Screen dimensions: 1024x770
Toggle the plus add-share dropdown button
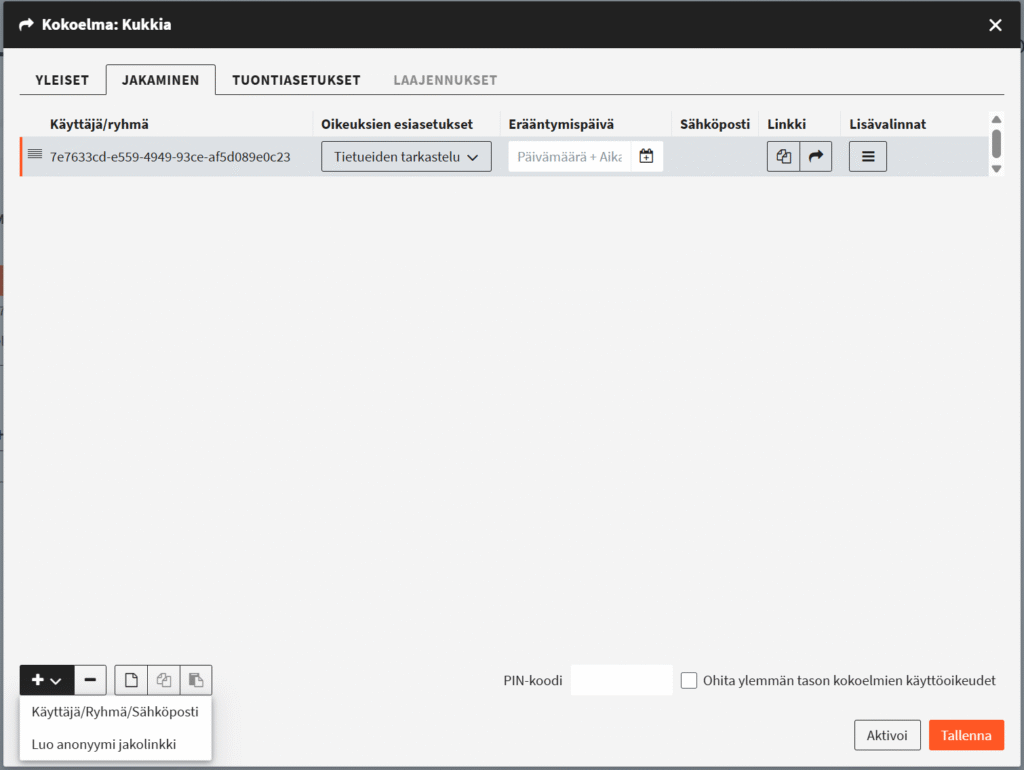(47, 680)
